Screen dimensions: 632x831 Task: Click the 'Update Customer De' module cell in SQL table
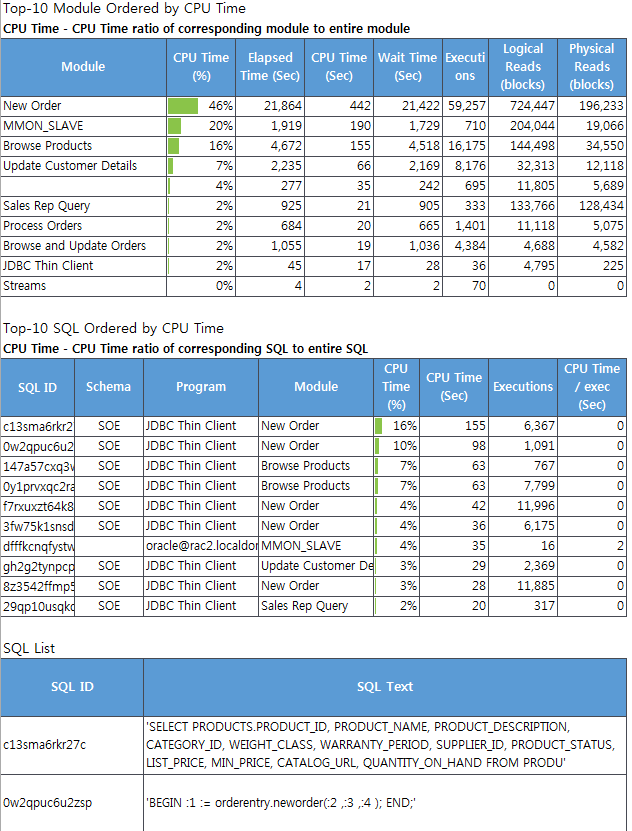coord(317,566)
